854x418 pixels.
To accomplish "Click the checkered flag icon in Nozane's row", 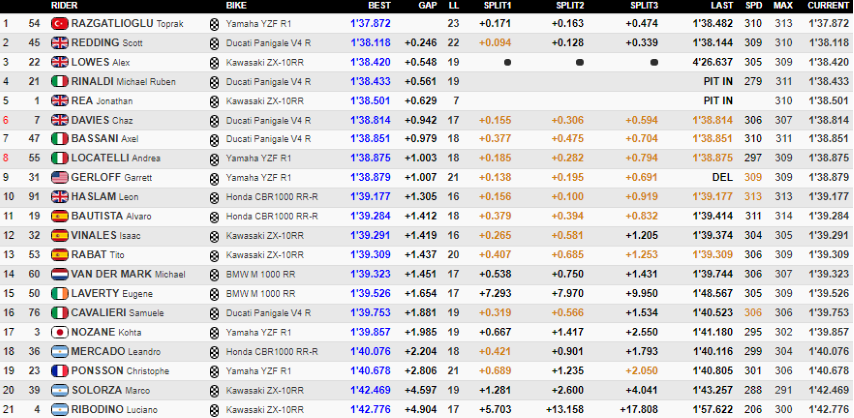I will (x=214, y=332).
